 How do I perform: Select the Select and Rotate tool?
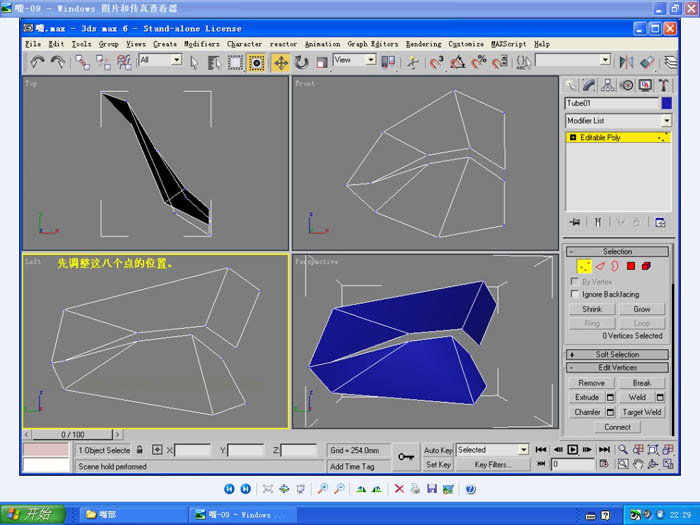pyautogui.click(x=302, y=62)
